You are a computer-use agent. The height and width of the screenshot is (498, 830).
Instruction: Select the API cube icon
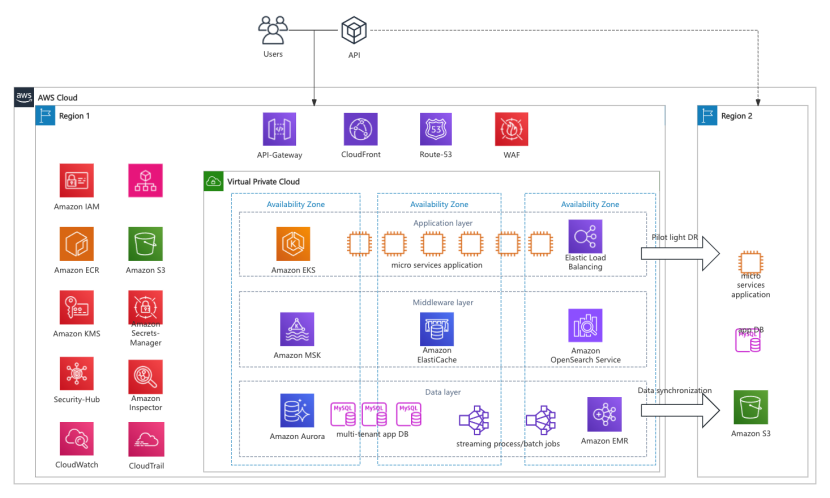354,30
